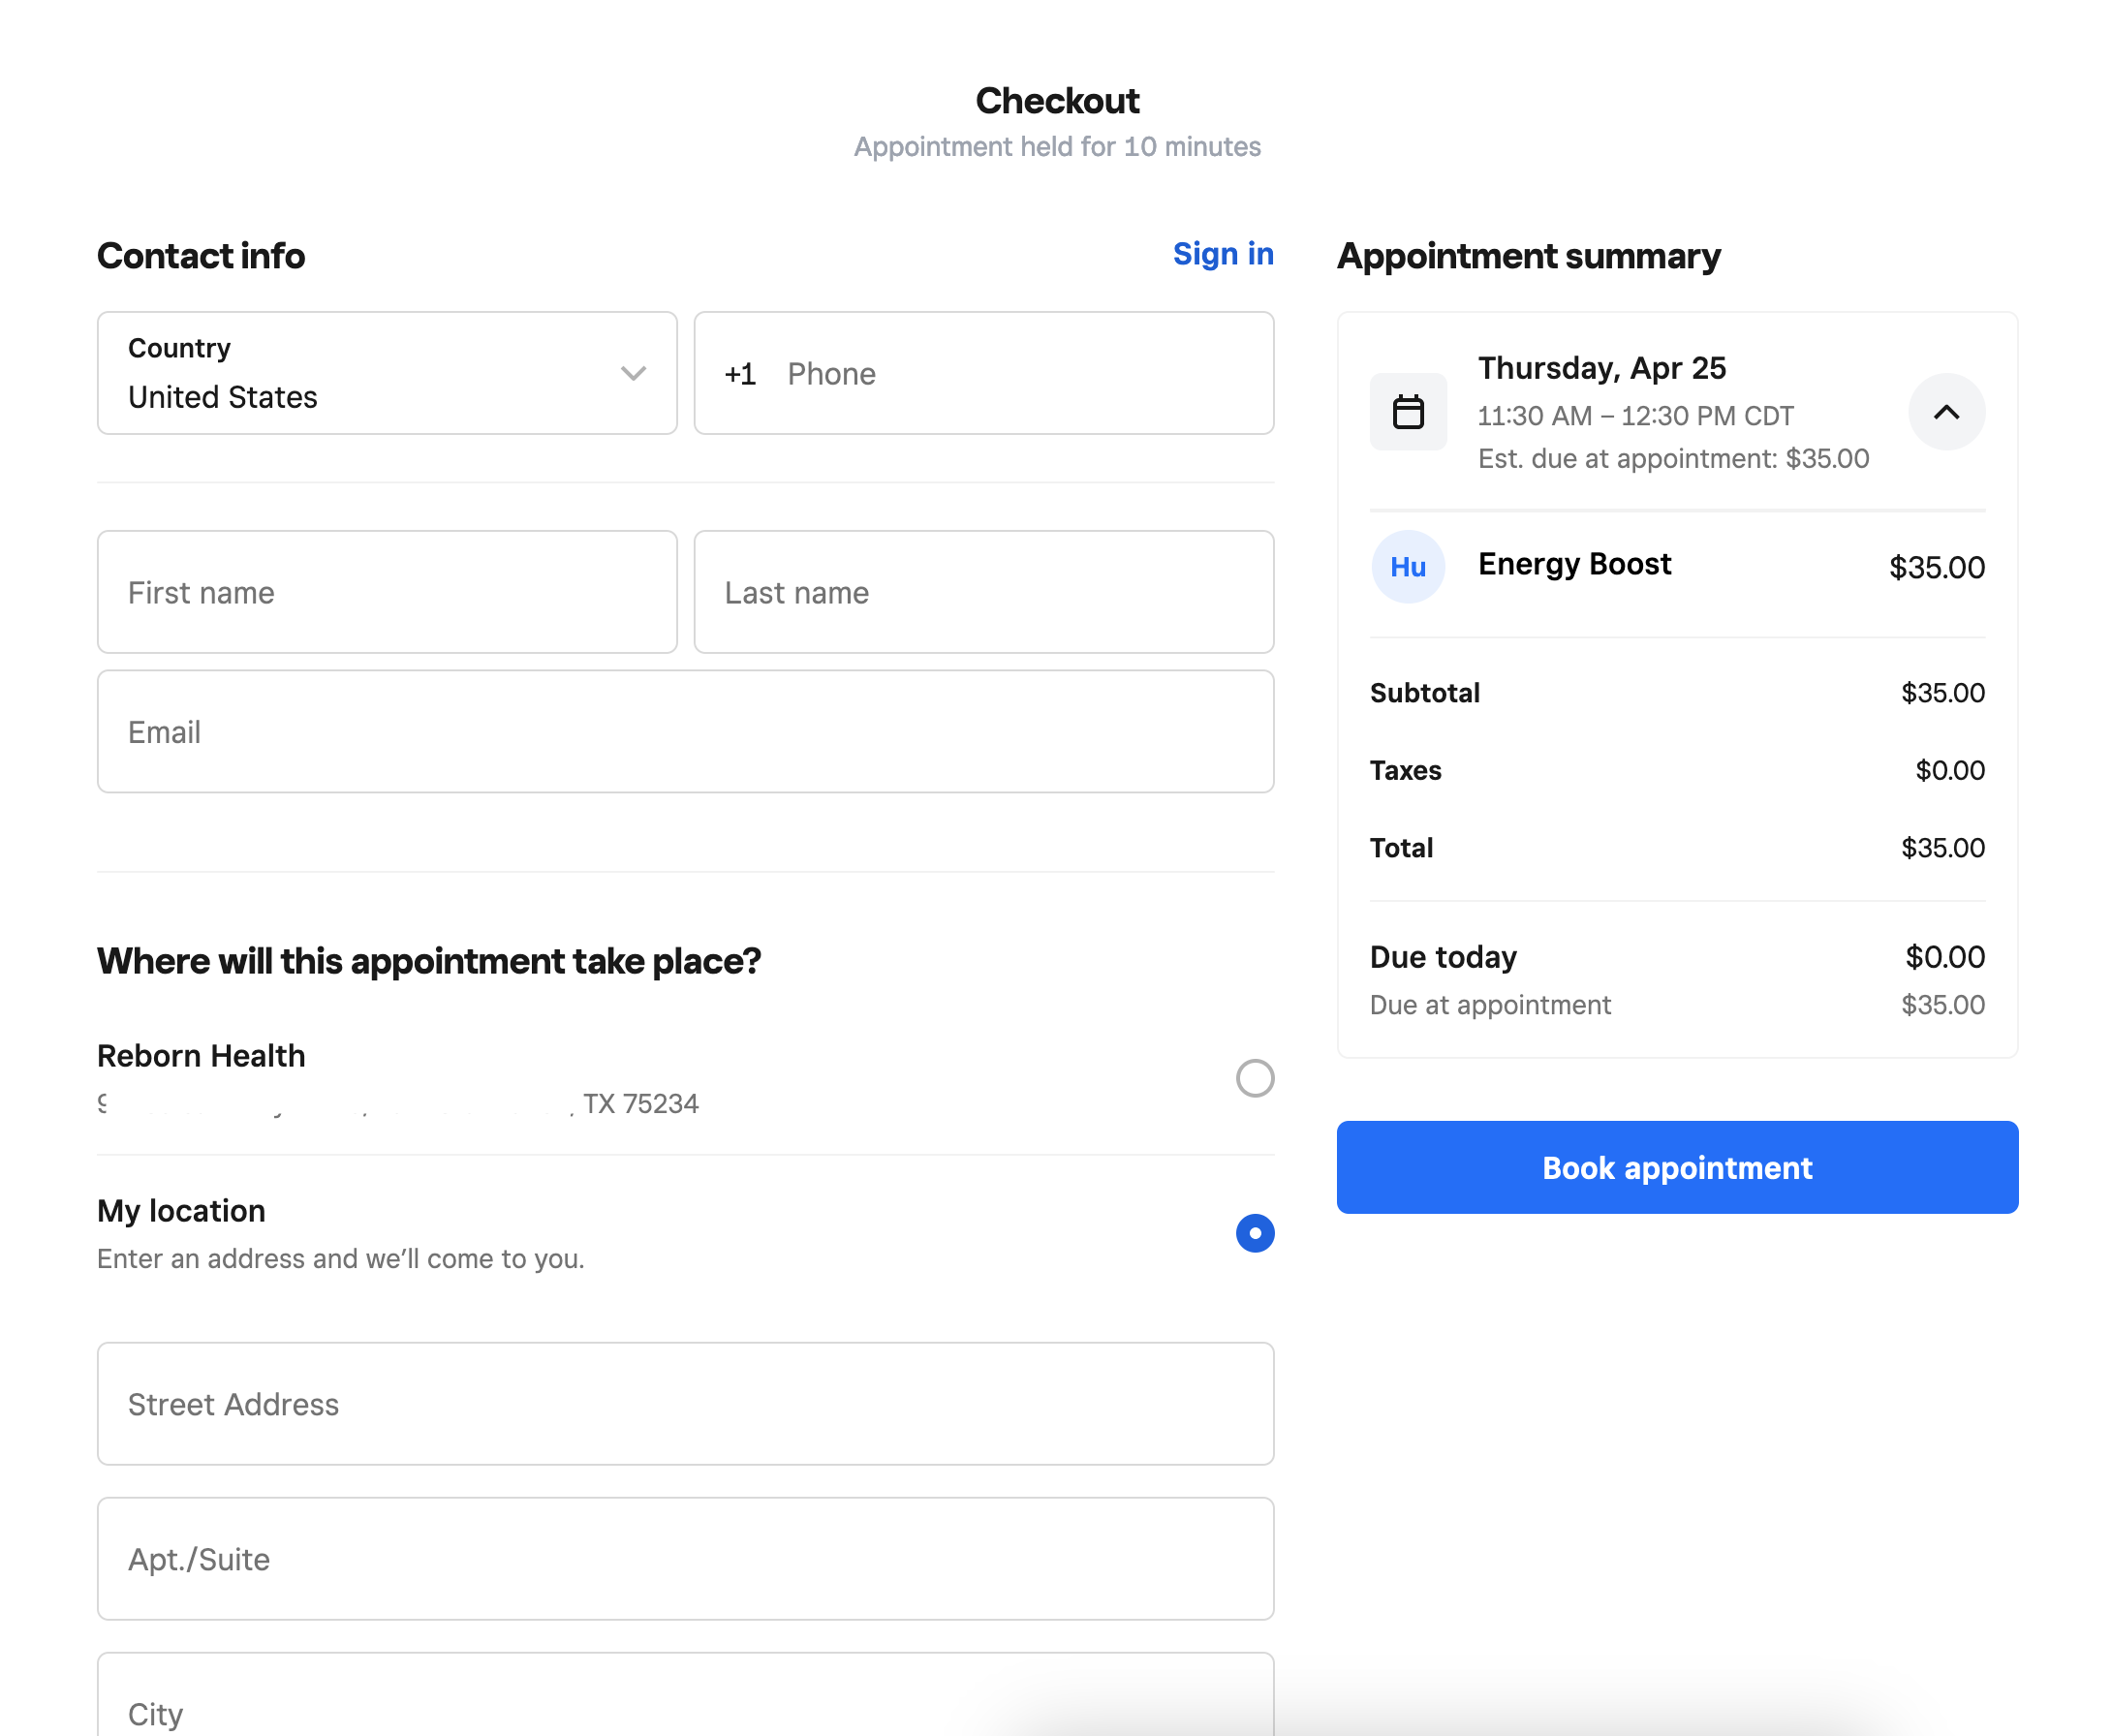This screenshot has height=1736, width=2112.
Task: Focus the Apt./Suite field
Action: pos(685,1559)
